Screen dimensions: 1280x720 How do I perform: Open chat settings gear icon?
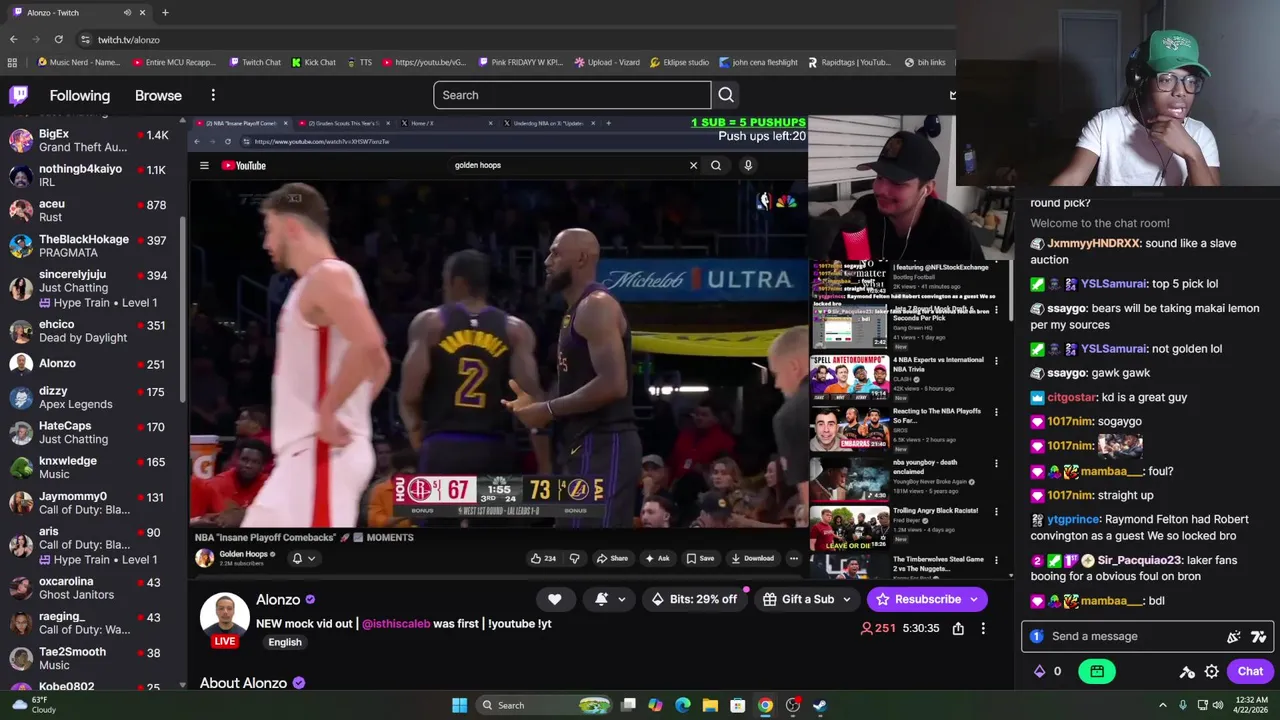(x=1212, y=672)
